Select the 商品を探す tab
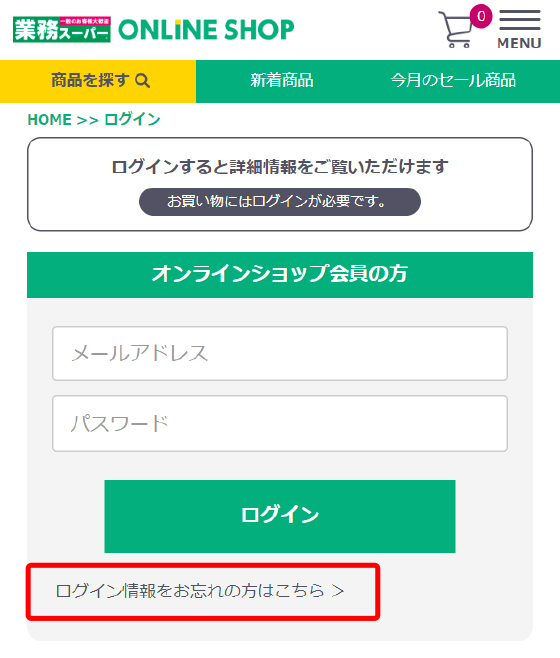The height and width of the screenshot is (658, 560). (x=98, y=81)
